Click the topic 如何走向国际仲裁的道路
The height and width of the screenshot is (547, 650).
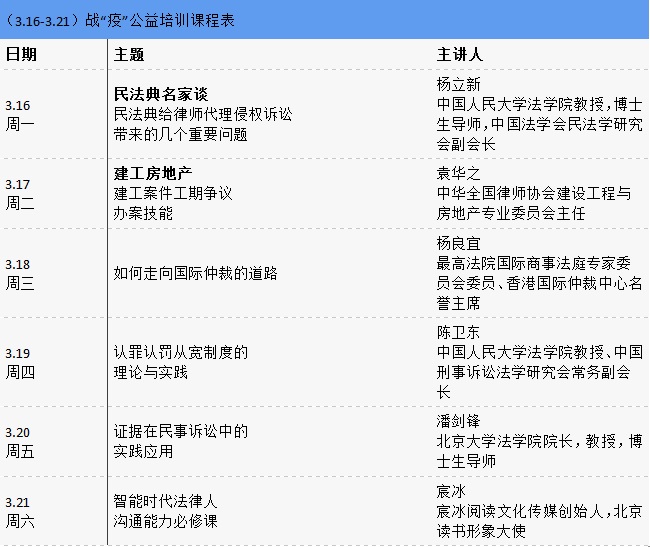point(196,273)
